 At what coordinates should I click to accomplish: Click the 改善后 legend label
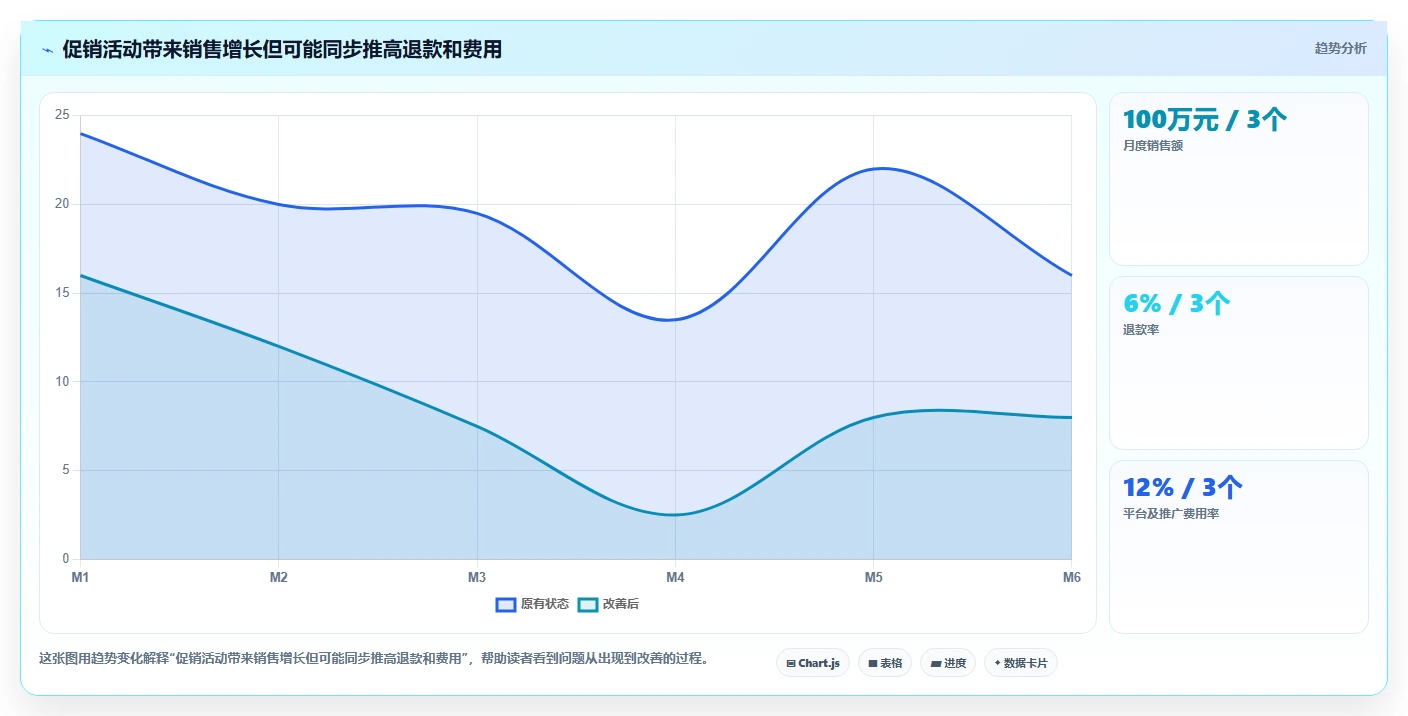click(620, 604)
